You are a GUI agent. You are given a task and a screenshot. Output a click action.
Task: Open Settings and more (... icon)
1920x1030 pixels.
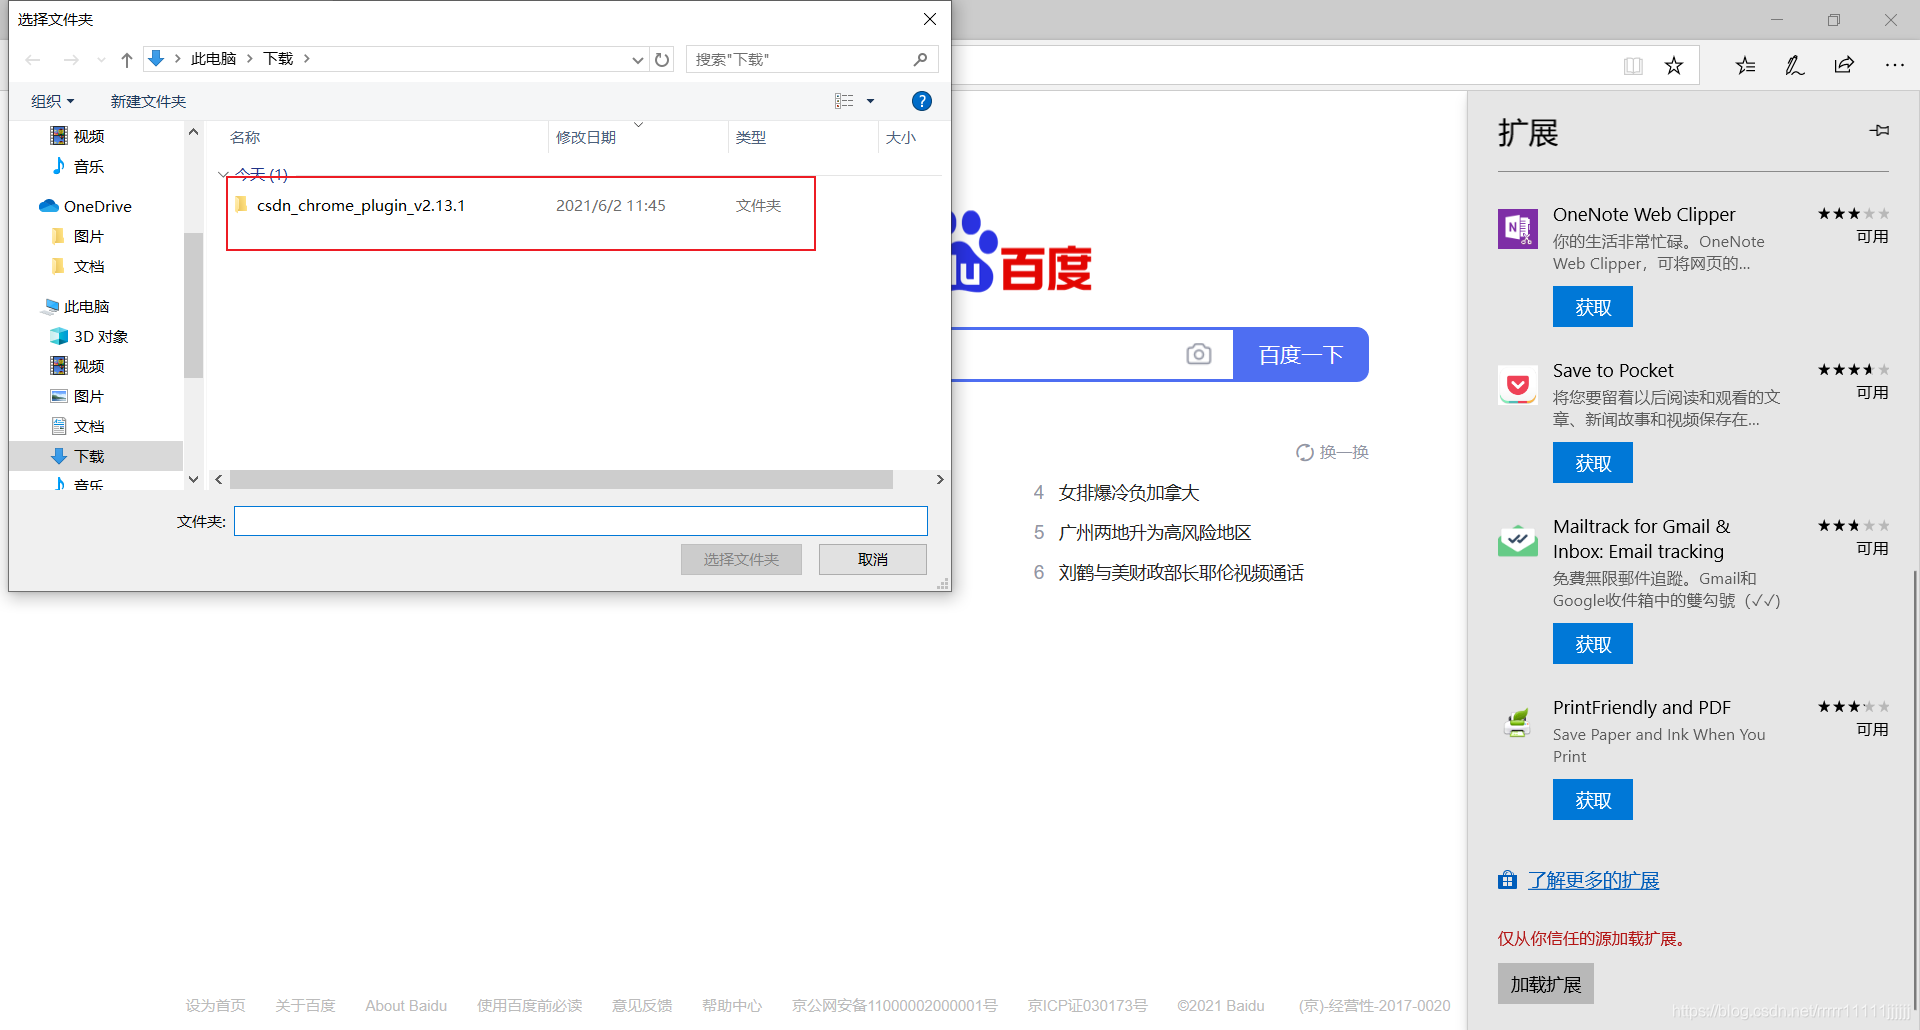[1896, 65]
